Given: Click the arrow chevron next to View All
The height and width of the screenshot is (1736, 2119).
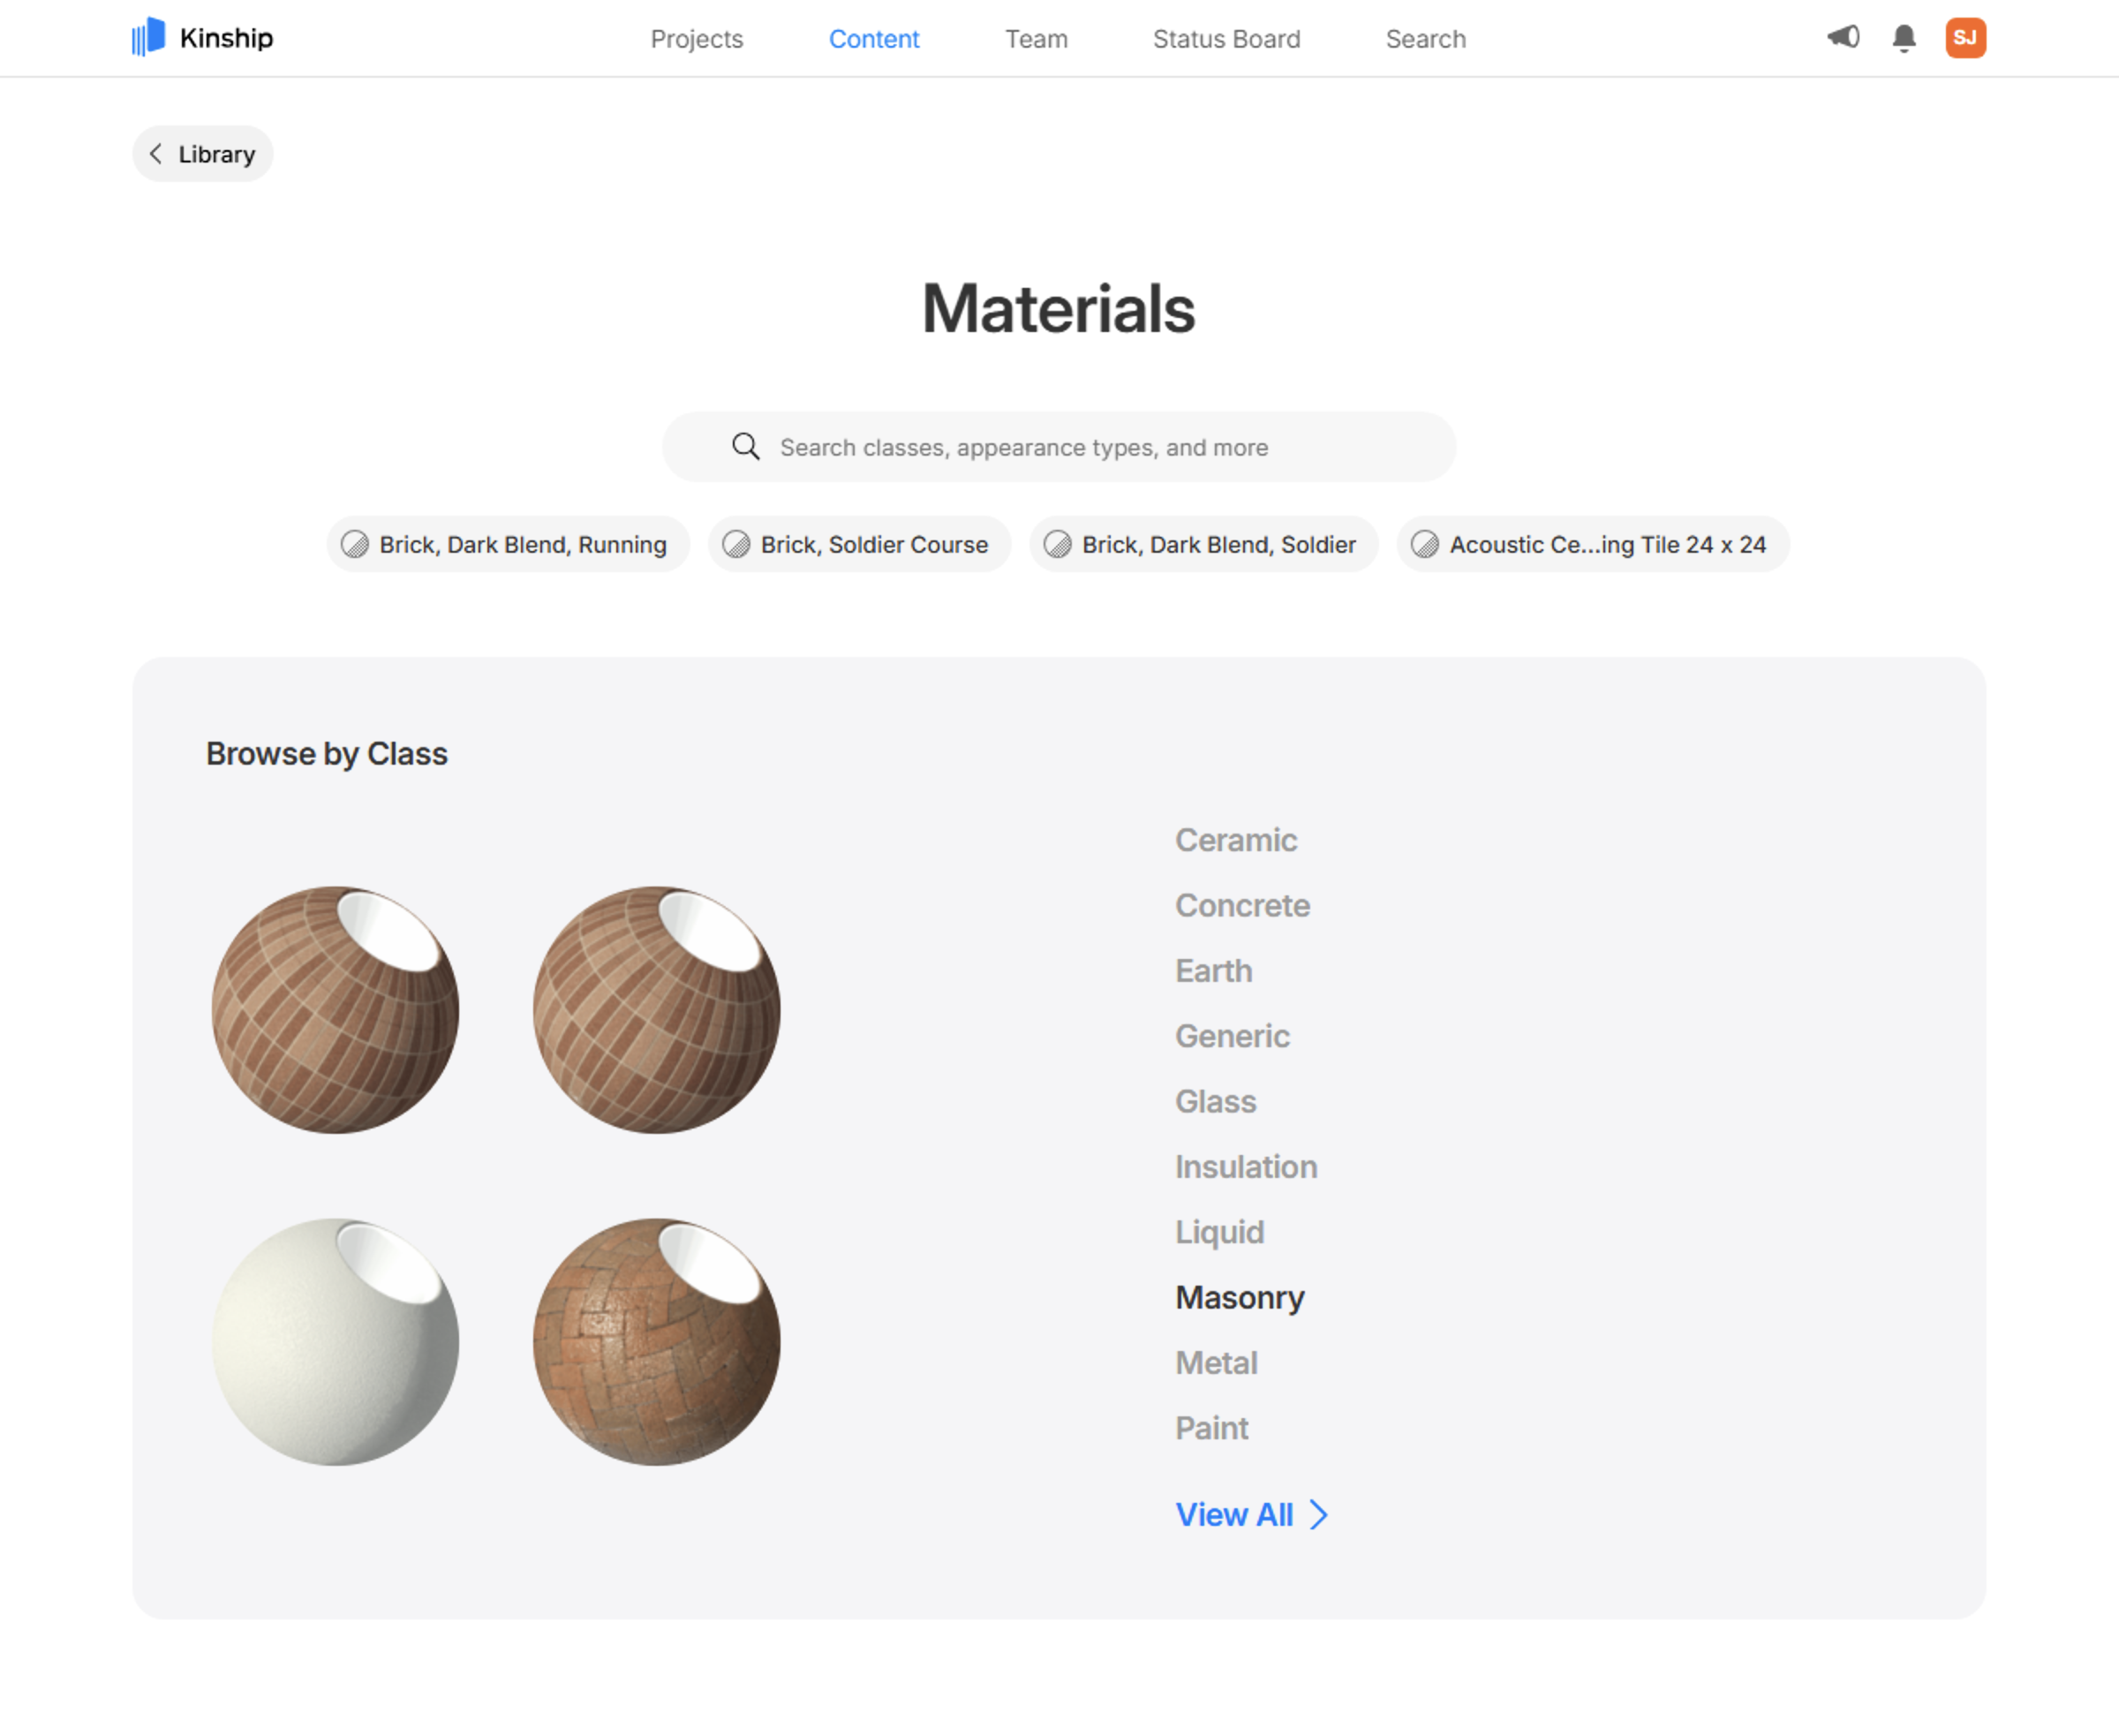Looking at the screenshot, I should (x=1320, y=1515).
